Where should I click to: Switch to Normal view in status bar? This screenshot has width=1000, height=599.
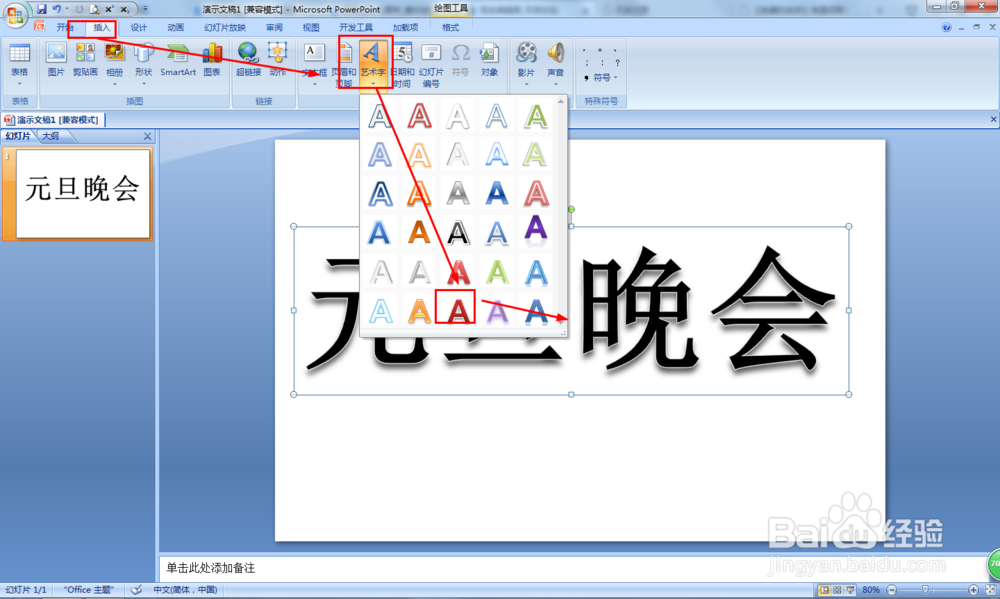[824, 590]
